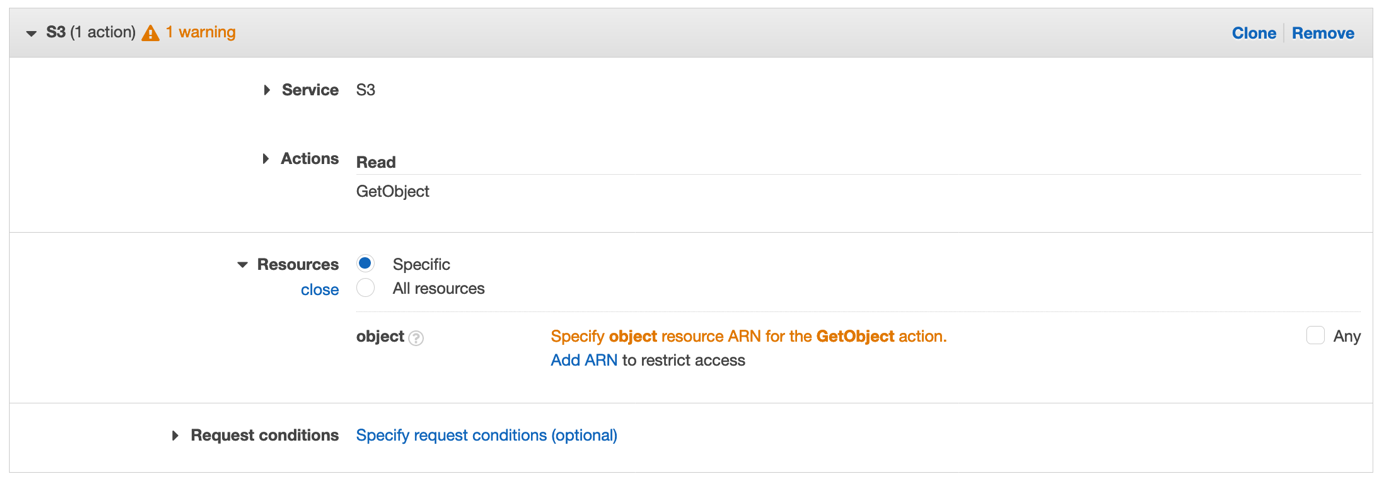Click the Actions label

[x=309, y=159]
